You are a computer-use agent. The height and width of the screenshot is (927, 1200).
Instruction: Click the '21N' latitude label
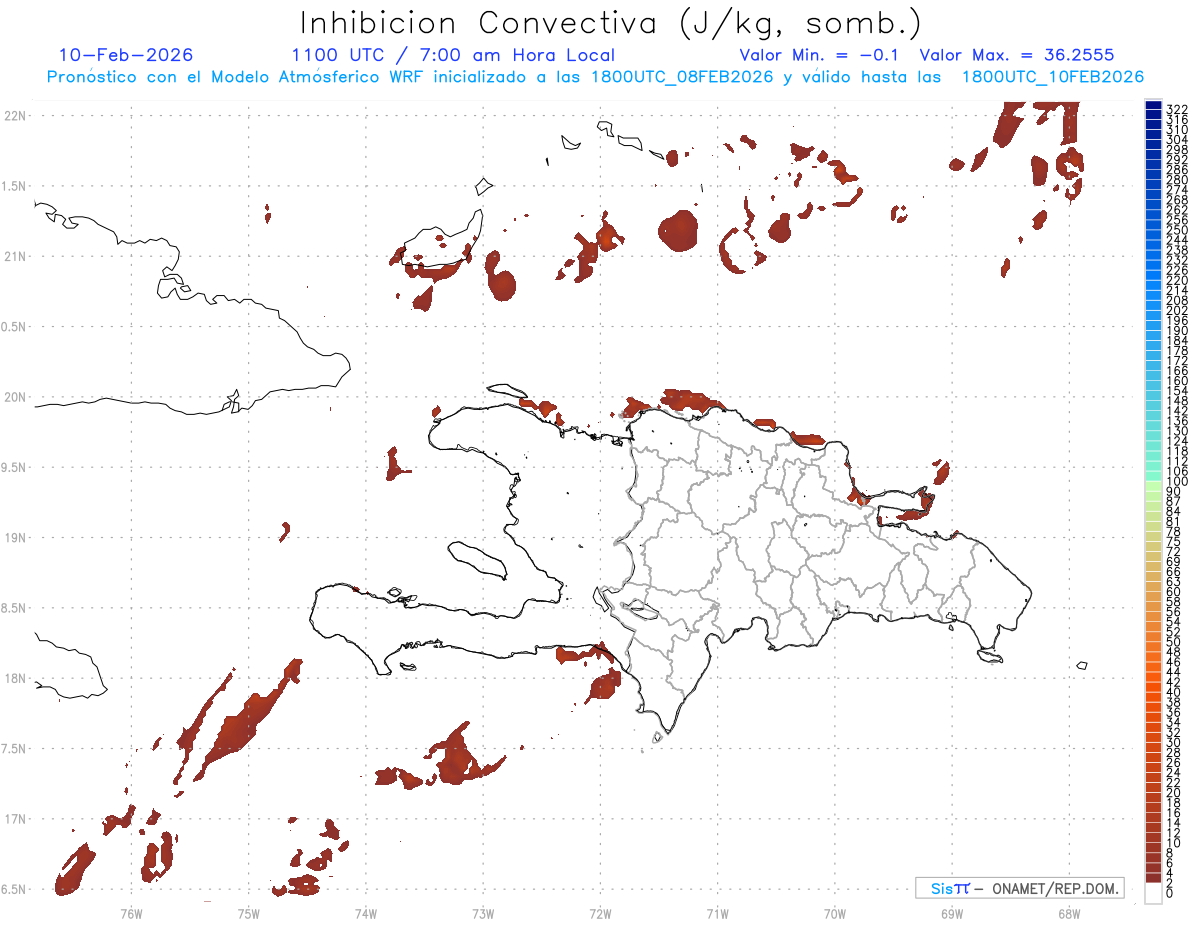click(15, 257)
